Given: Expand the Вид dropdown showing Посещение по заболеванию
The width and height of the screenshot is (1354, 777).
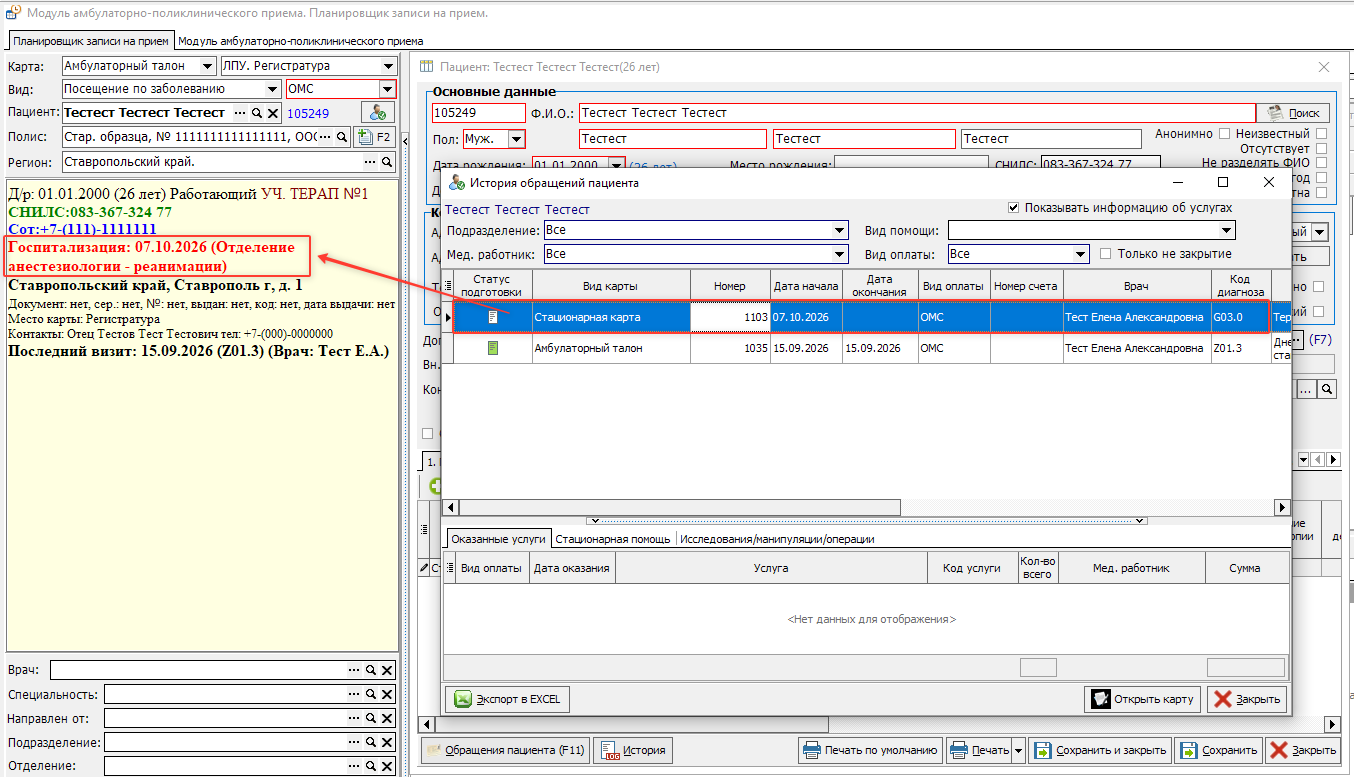Looking at the screenshot, I should (x=272, y=89).
